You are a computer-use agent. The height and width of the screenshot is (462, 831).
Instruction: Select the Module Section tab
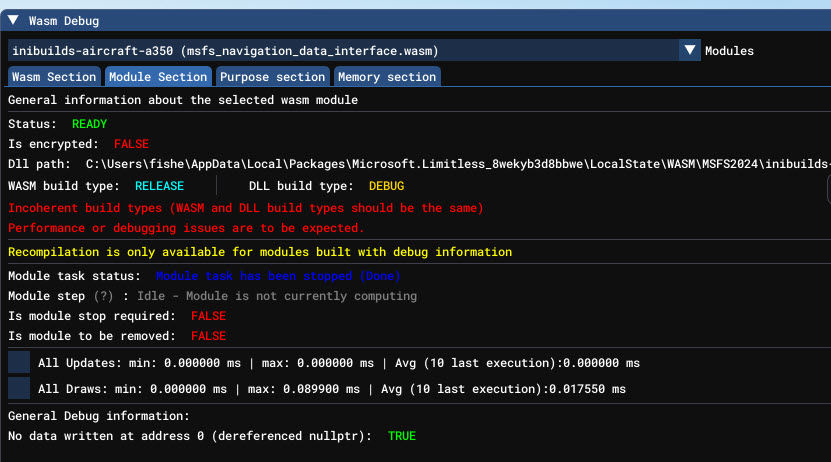pos(158,77)
